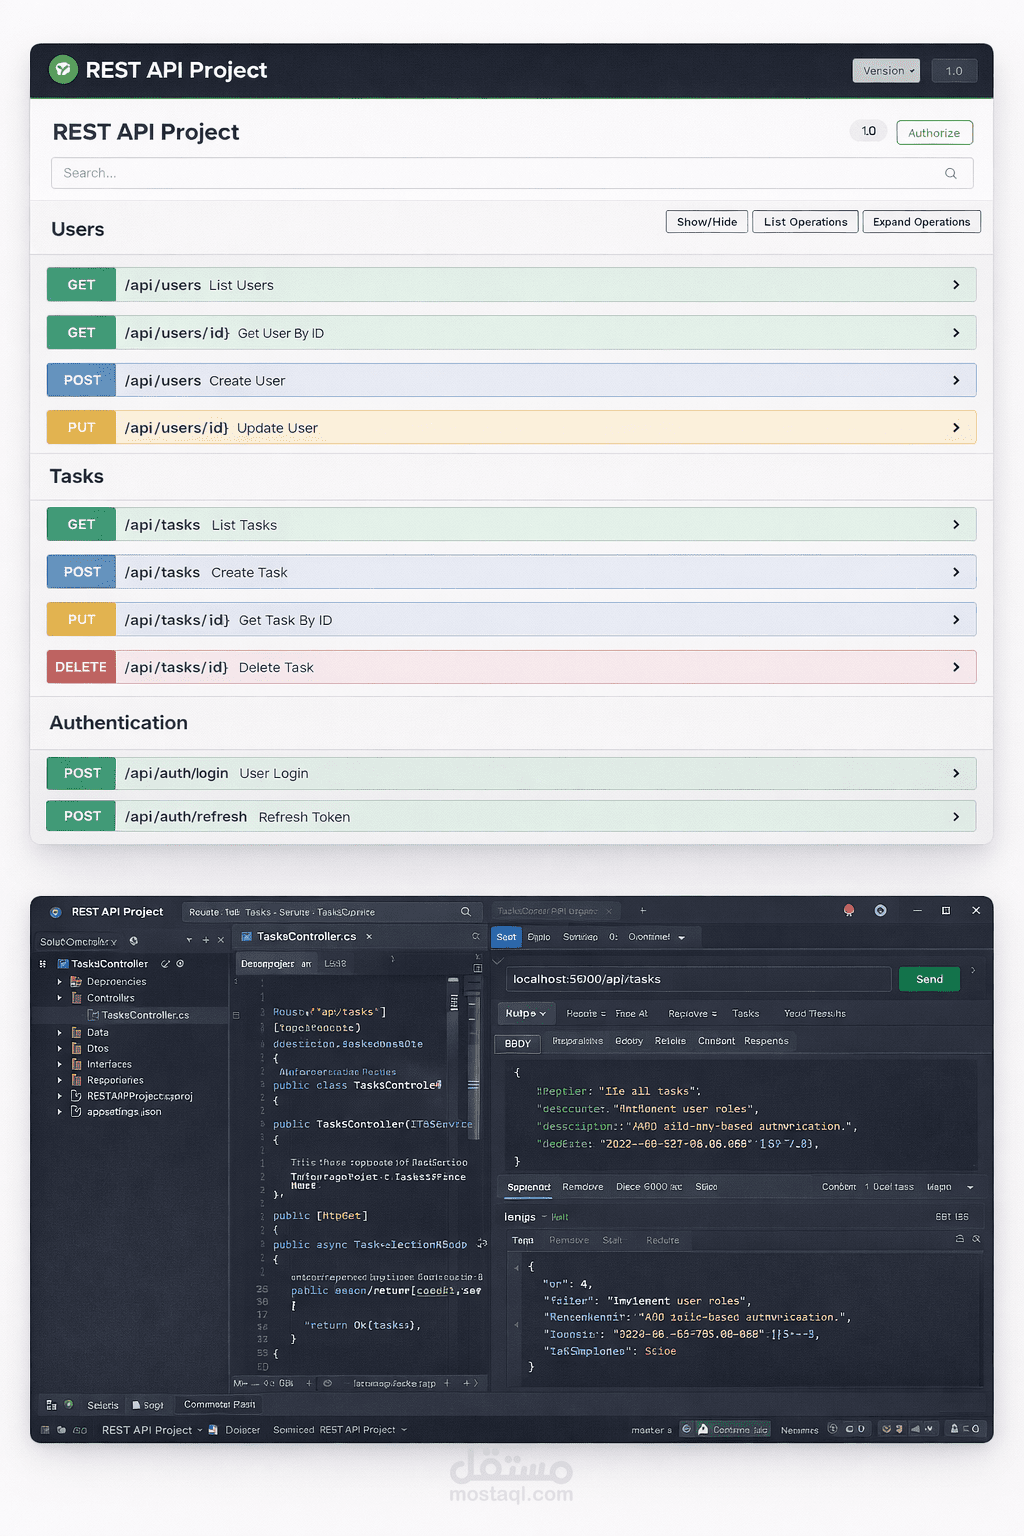
Task: Select the Body tab in the API client
Action: pyautogui.click(x=517, y=1043)
